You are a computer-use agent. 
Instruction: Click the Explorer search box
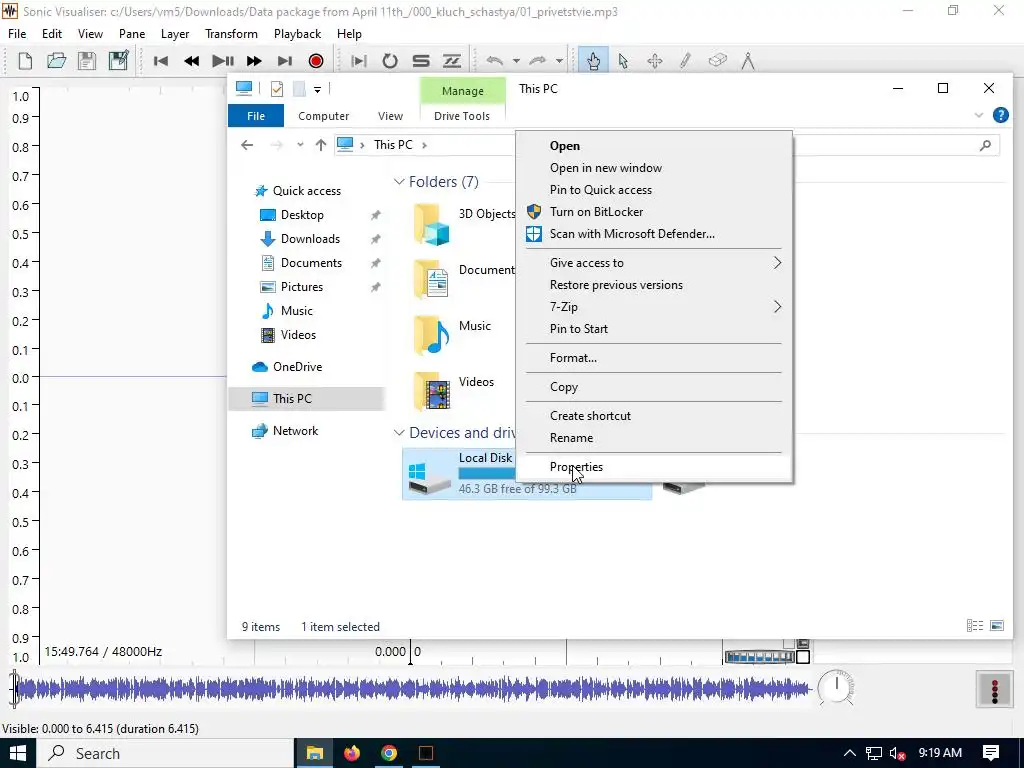895,145
